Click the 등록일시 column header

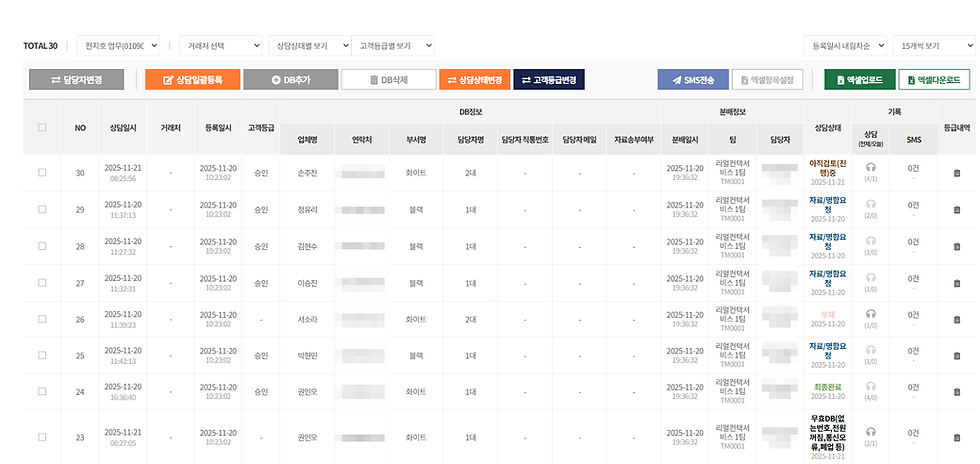click(x=218, y=128)
